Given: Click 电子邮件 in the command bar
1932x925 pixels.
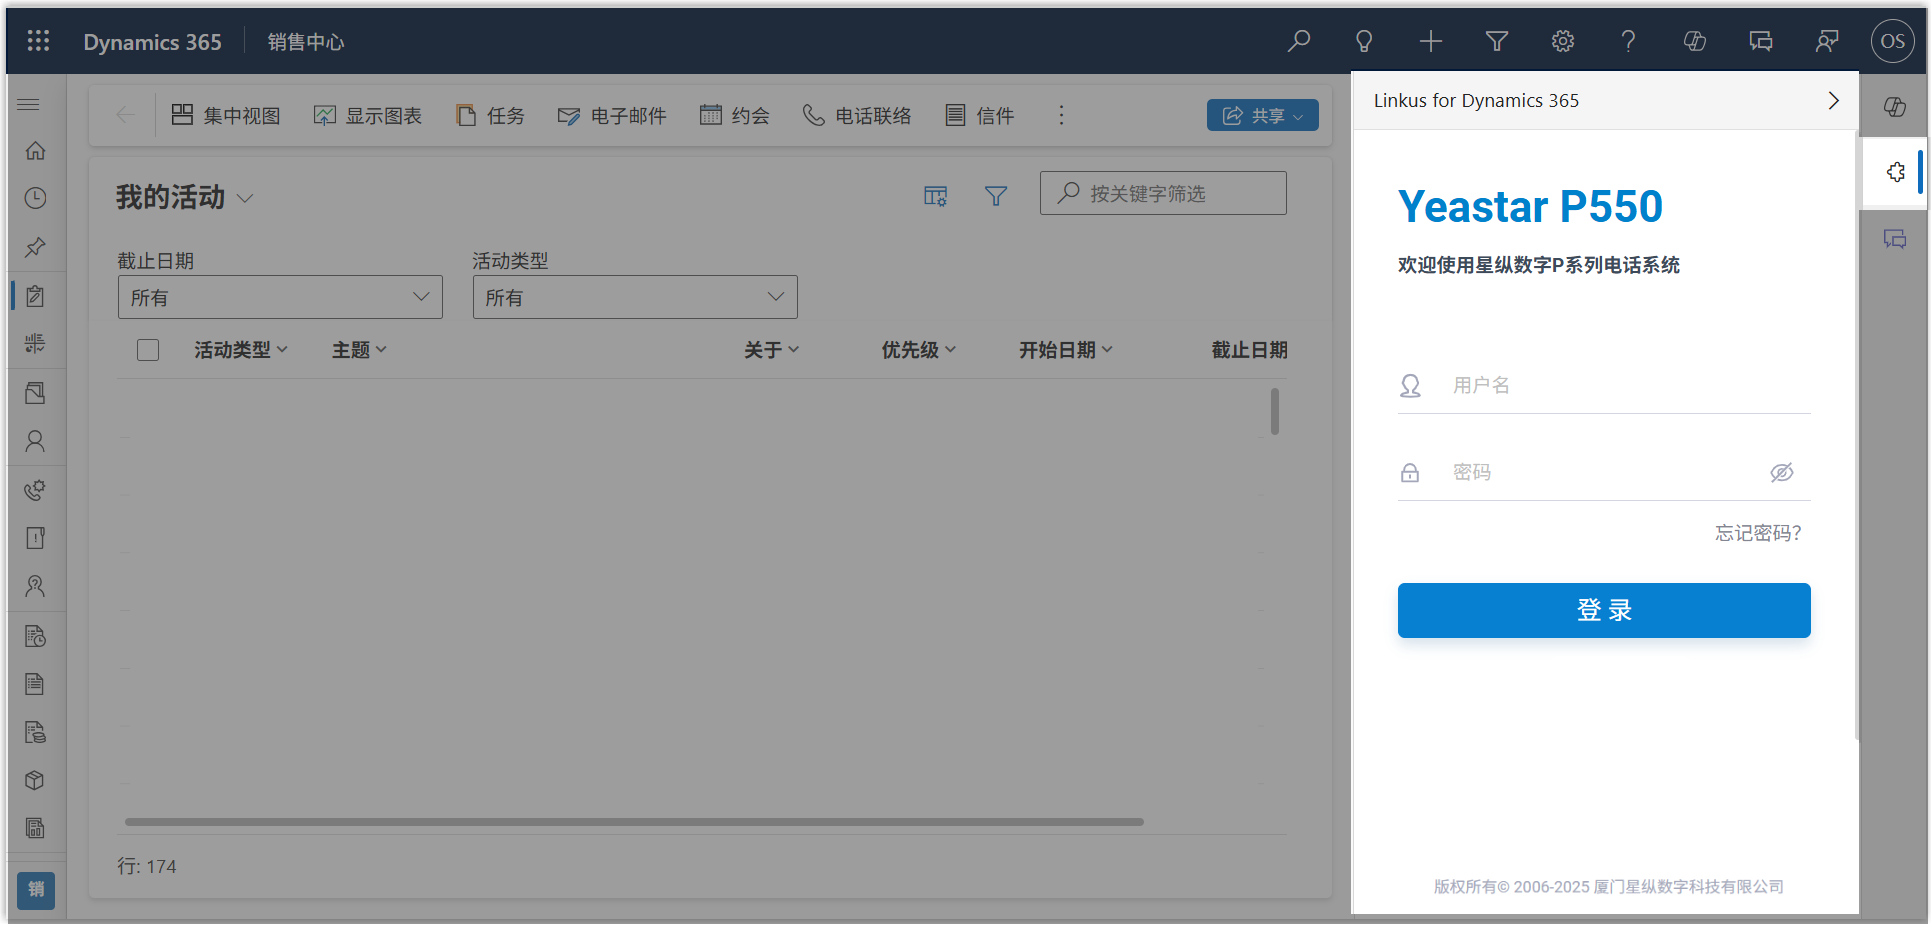Looking at the screenshot, I should pyautogui.click(x=612, y=116).
